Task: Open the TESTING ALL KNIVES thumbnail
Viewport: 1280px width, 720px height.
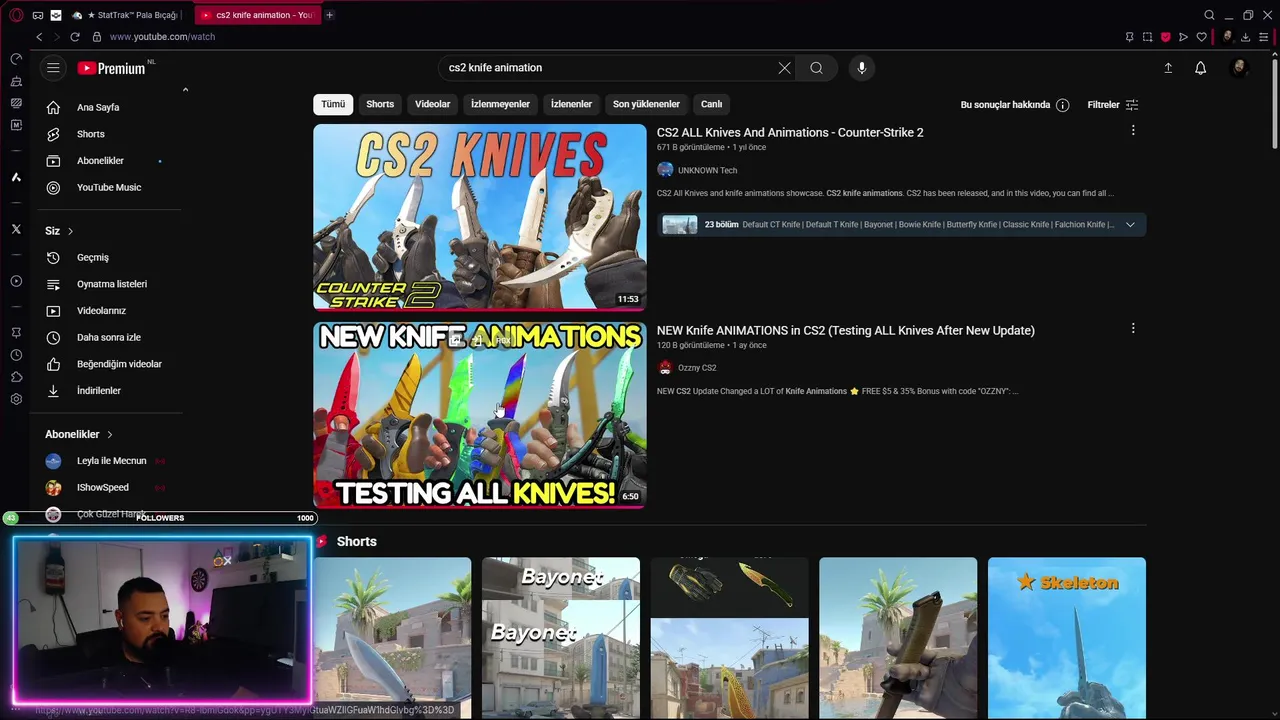Action: pyautogui.click(x=480, y=415)
